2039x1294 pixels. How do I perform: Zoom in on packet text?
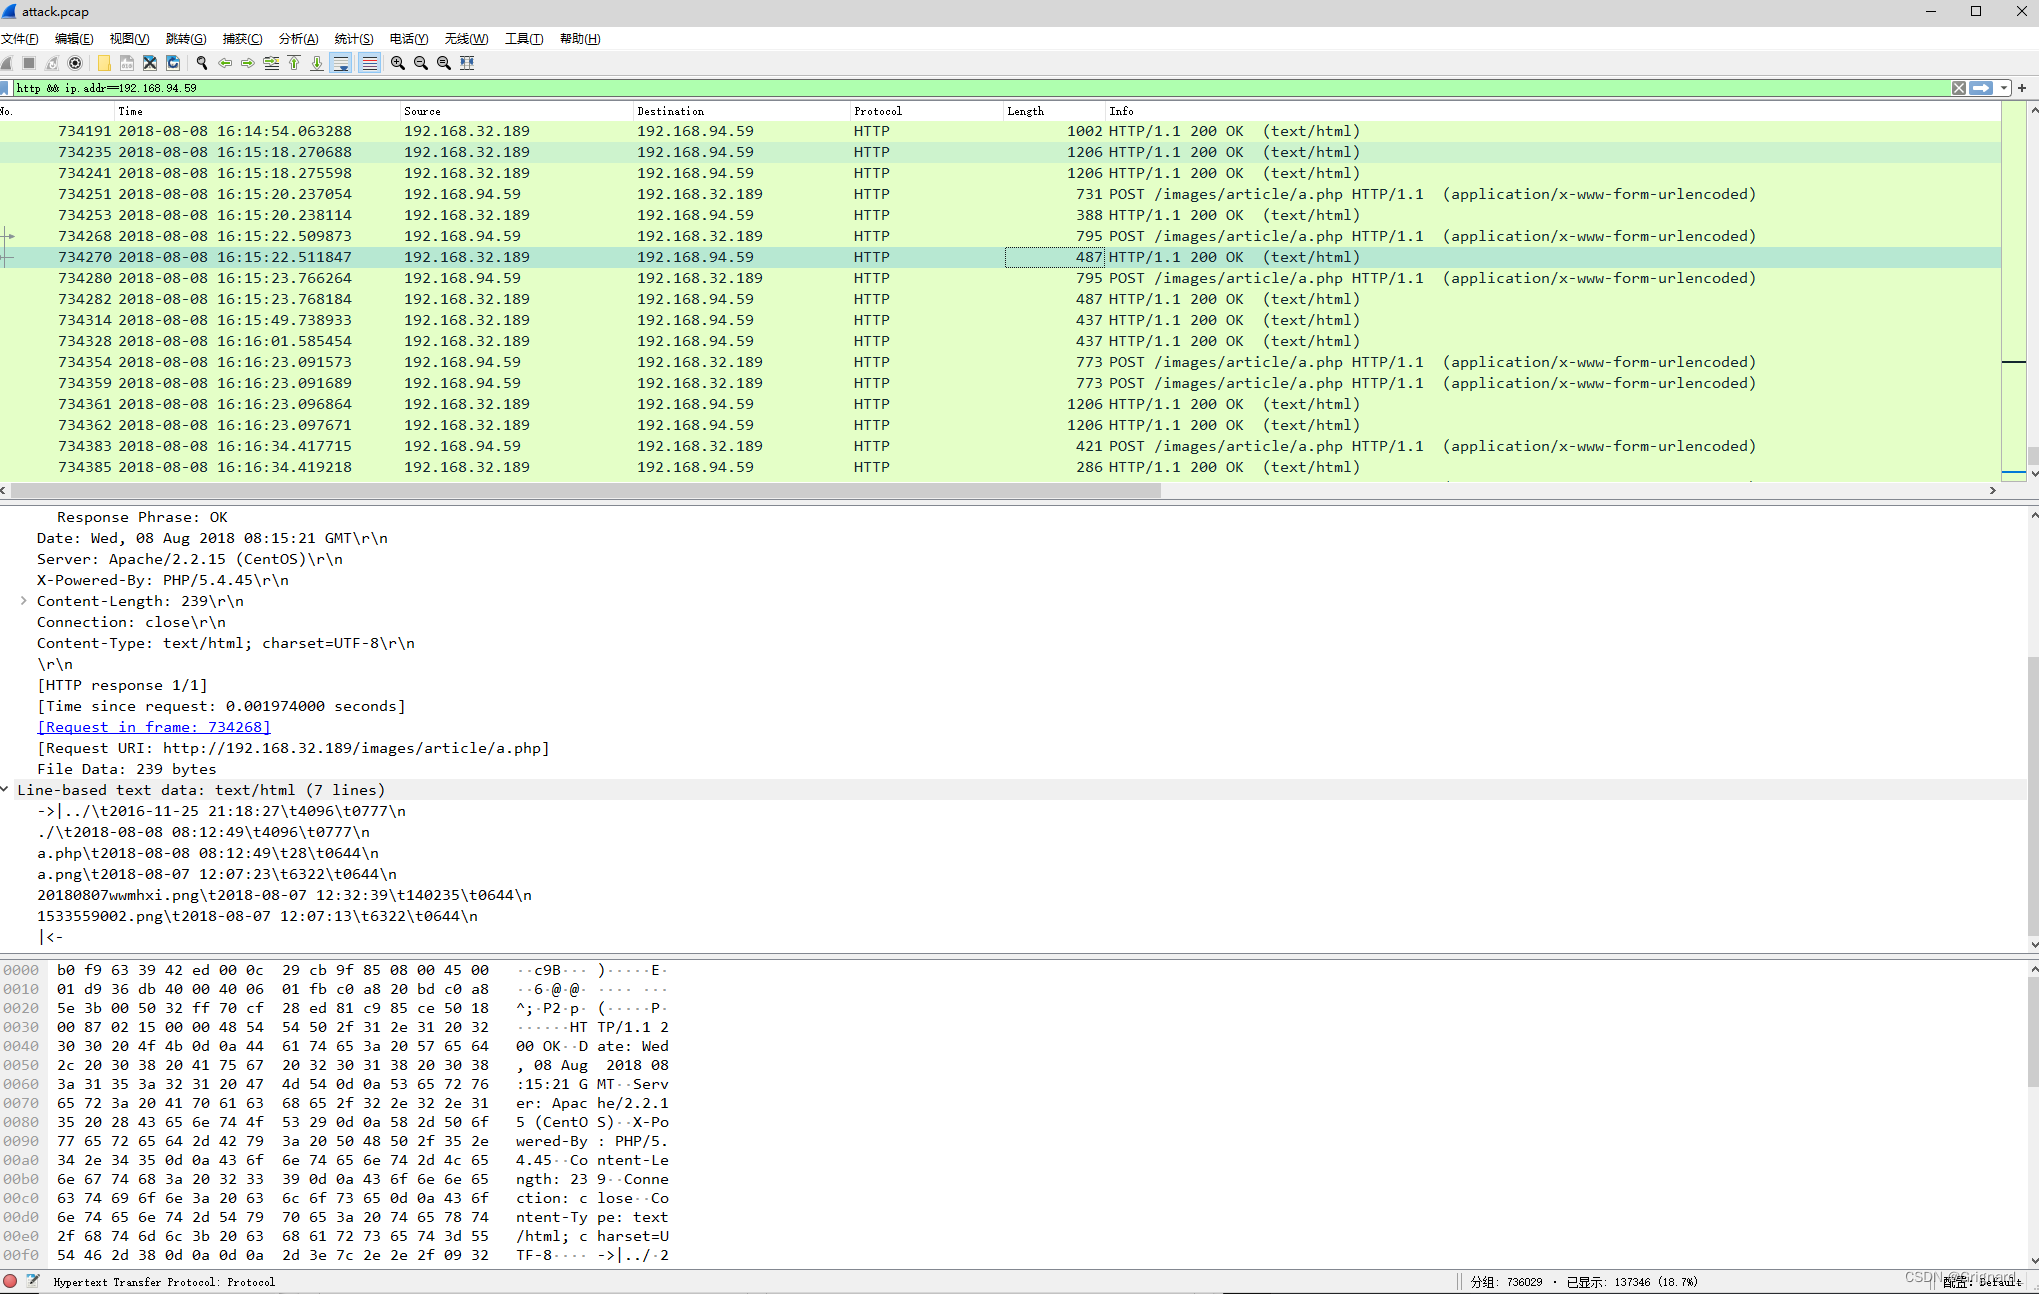click(398, 63)
